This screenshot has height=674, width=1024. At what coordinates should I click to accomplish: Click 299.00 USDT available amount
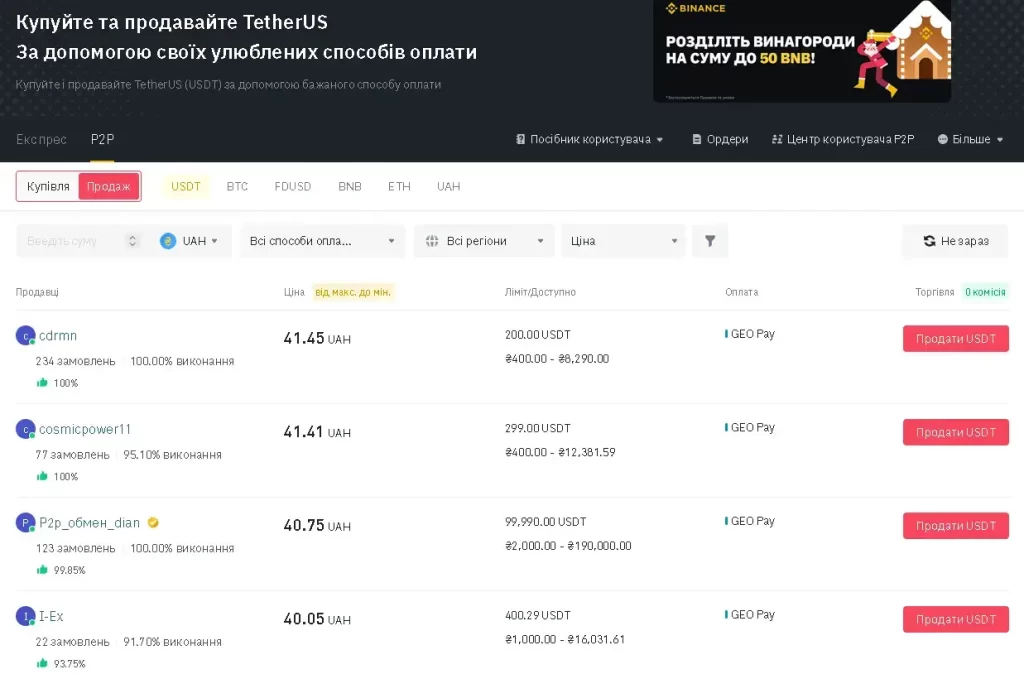(x=537, y=428)
